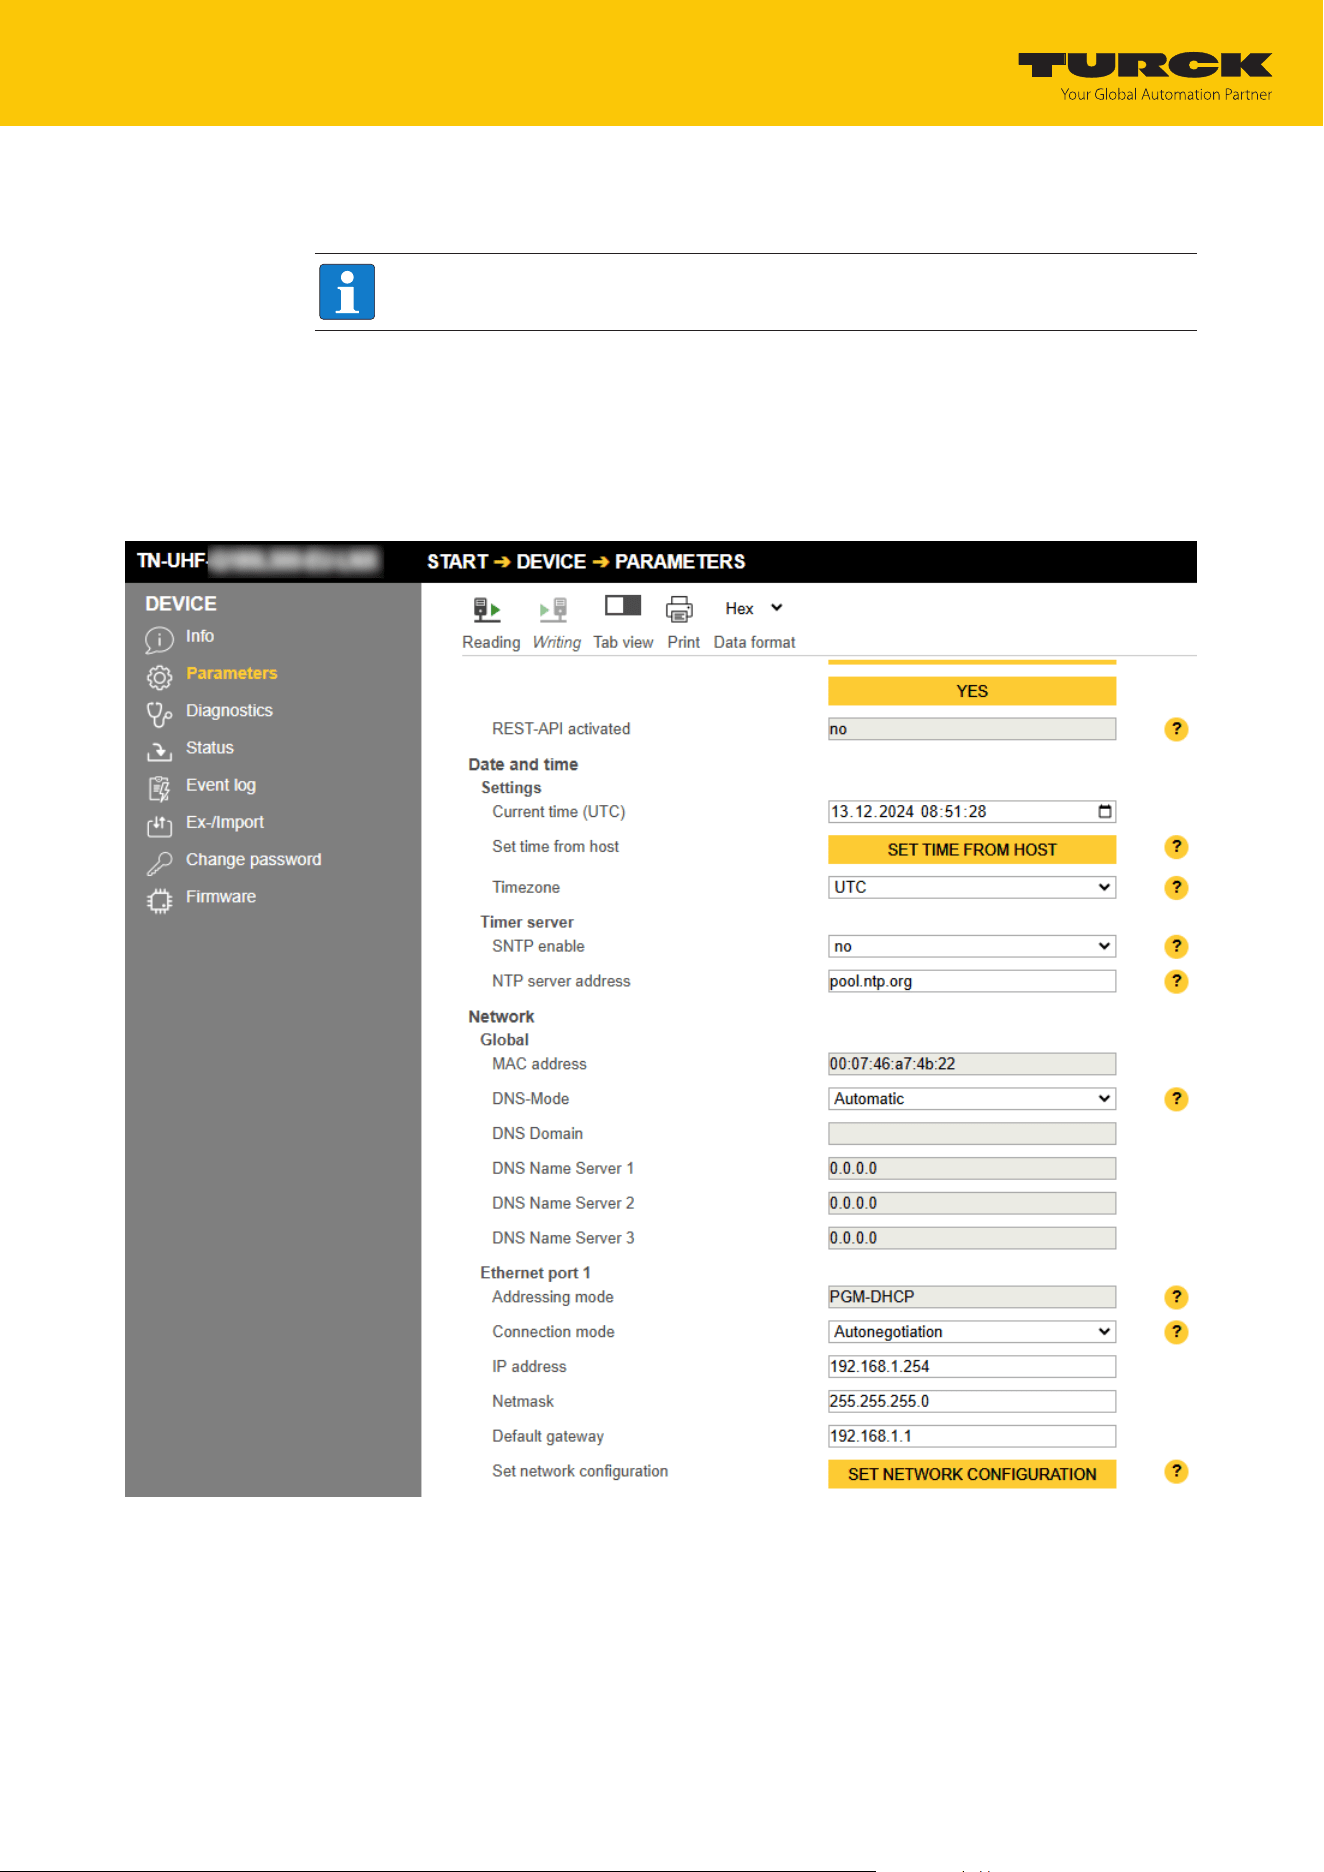
Task: Click the help icon for Connection mode
Action: tap(1177, 1332)
